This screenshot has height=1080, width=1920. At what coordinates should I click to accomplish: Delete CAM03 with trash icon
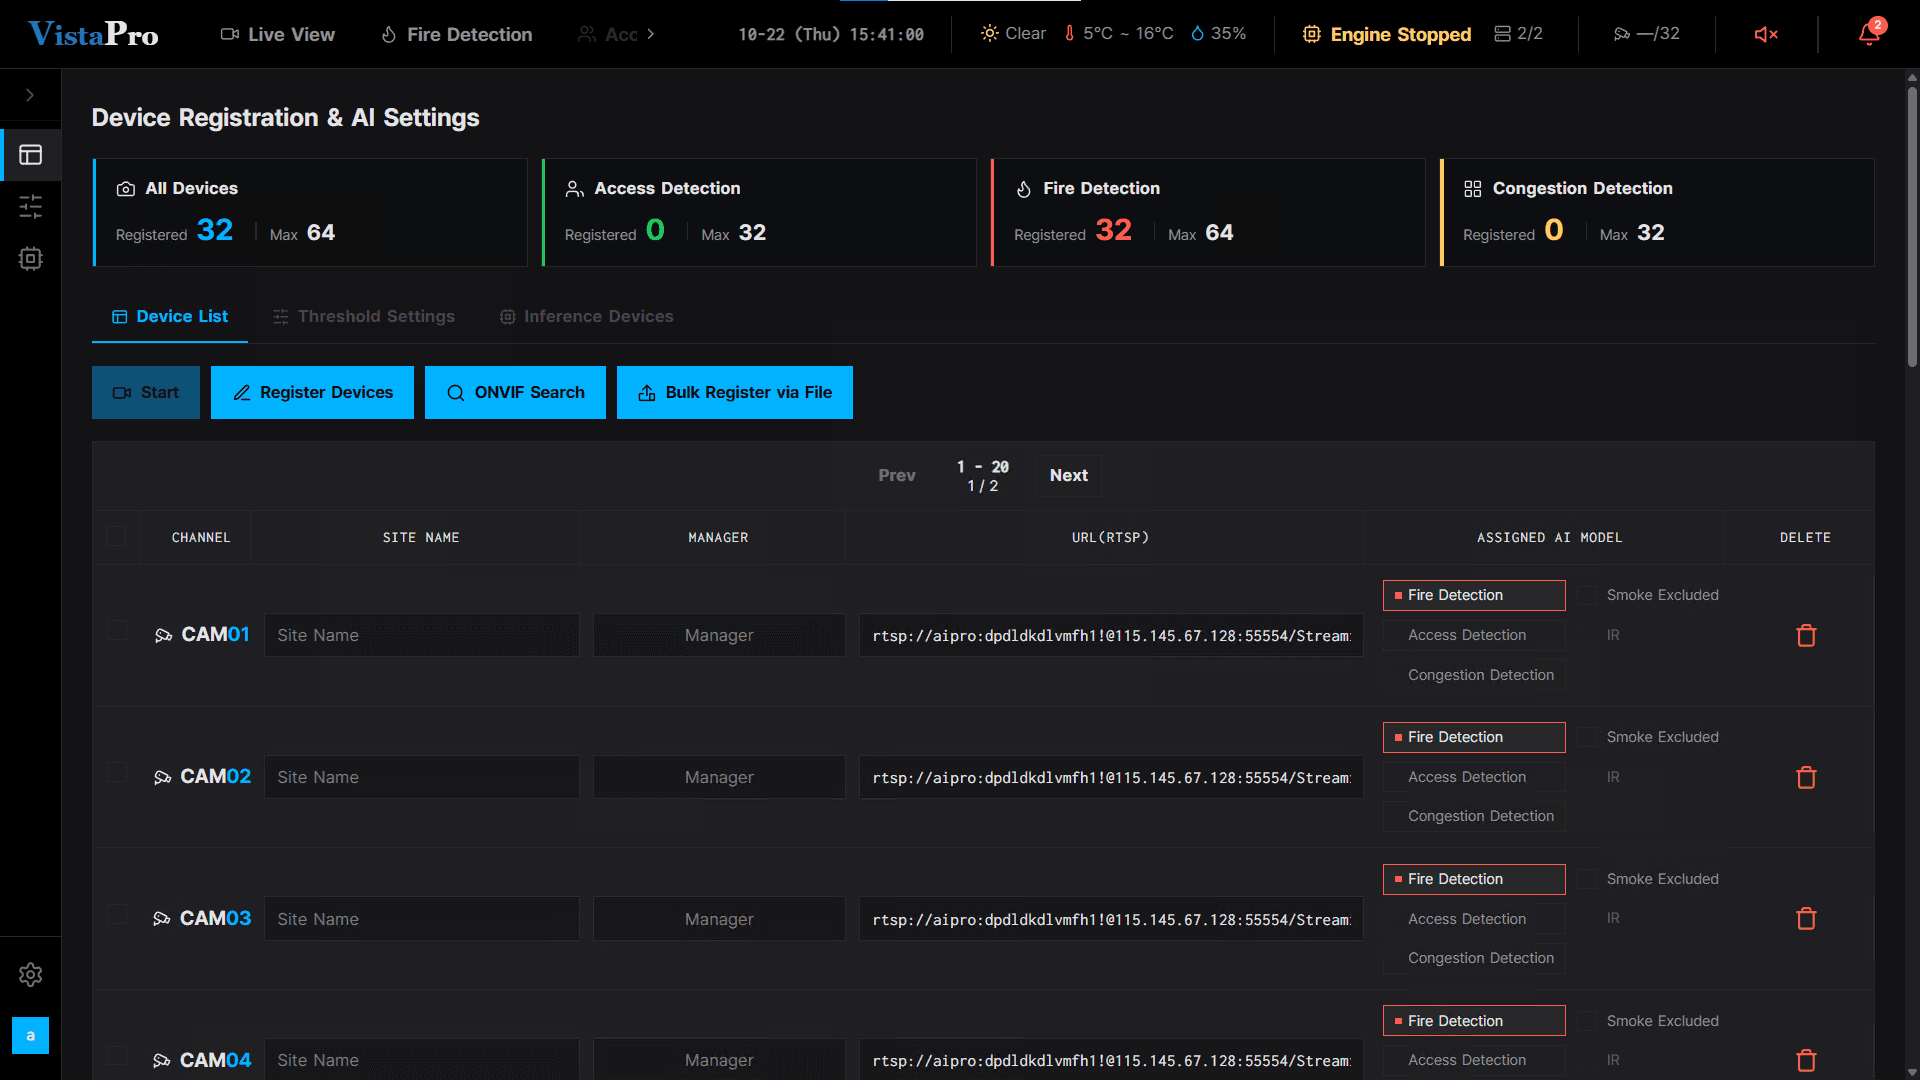(1806, 918)
